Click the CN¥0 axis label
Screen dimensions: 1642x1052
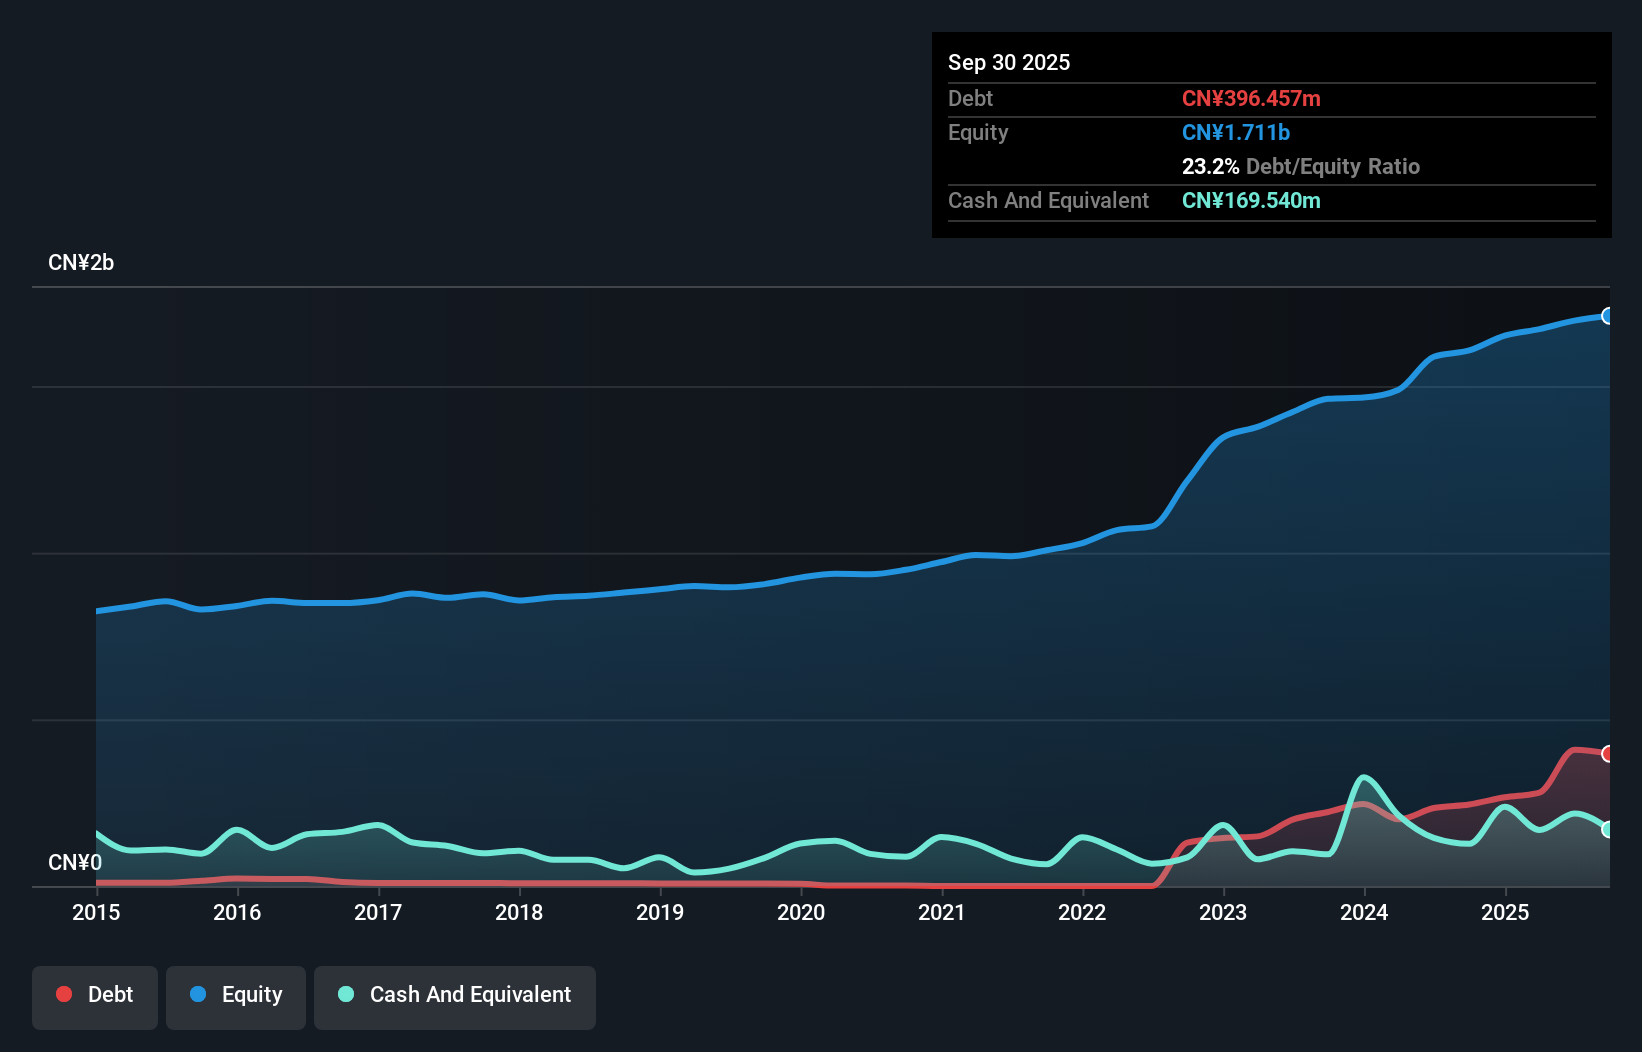(x=74, y=863)
